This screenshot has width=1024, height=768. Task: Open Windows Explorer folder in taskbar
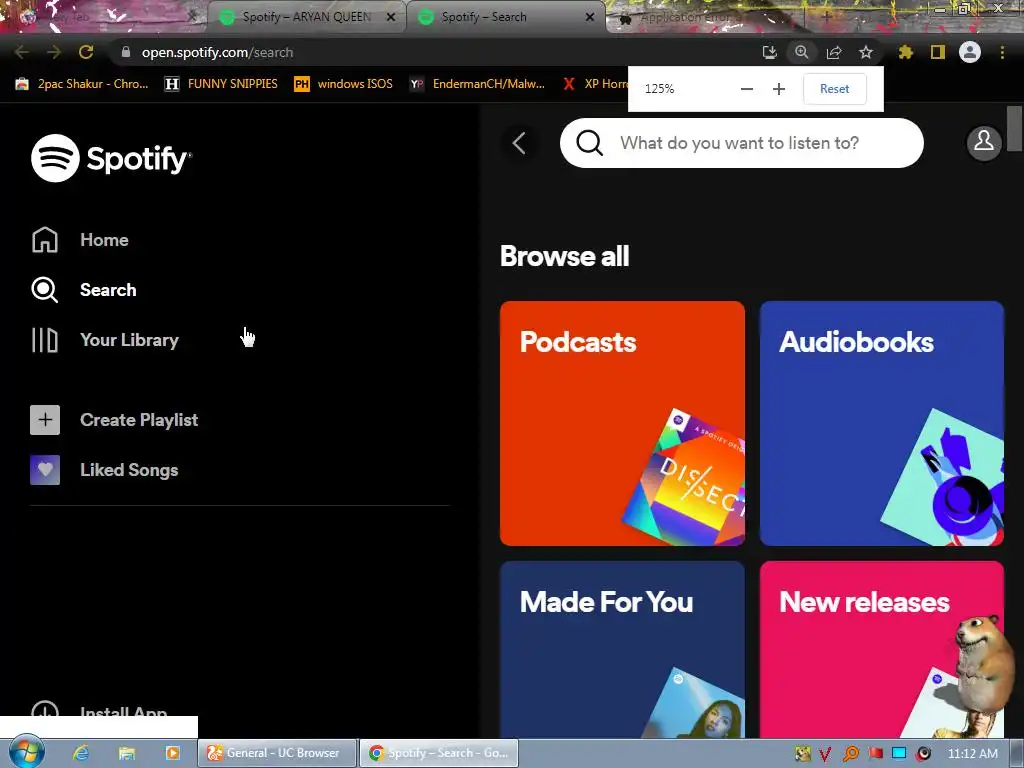point(127,753)
